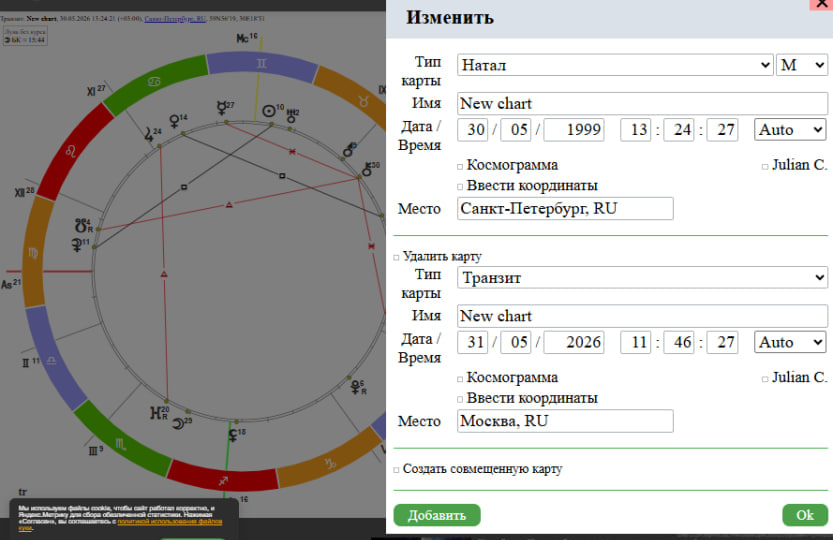
Task: Click the natal day field showing 30
Action: point(472,130)
